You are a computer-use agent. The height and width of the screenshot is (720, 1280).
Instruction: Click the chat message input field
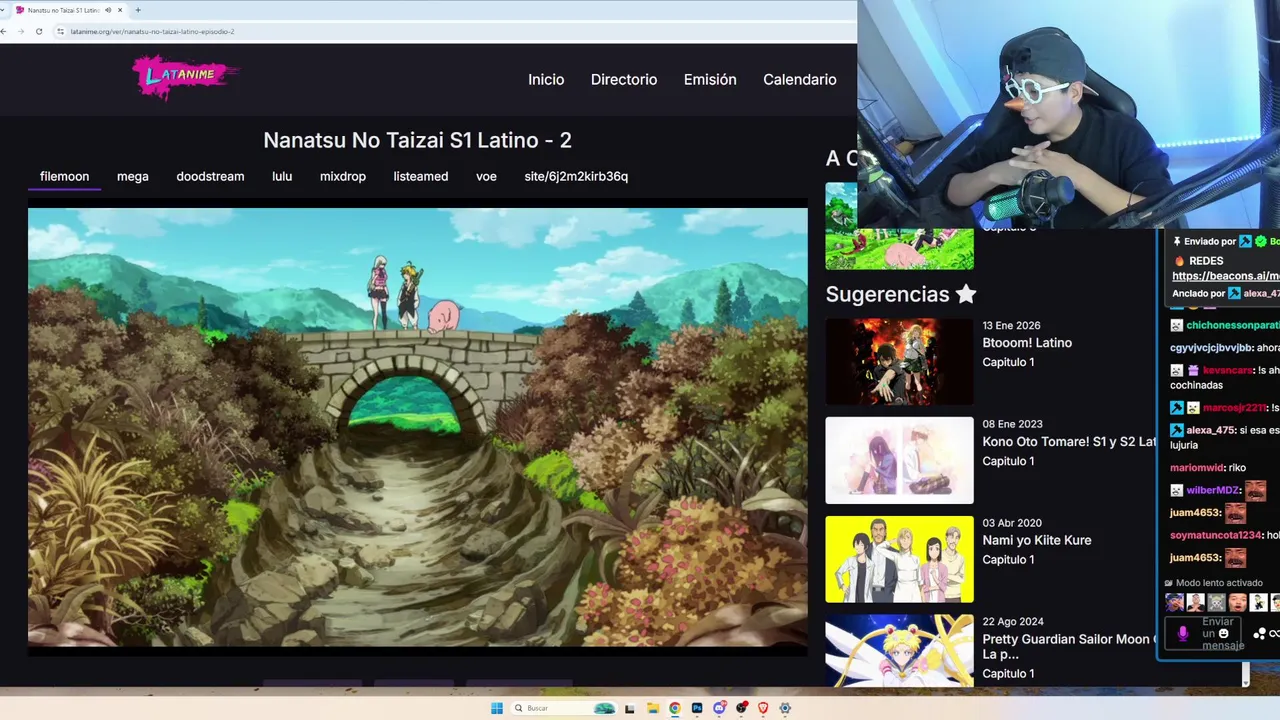click(x=1203, y=634)
